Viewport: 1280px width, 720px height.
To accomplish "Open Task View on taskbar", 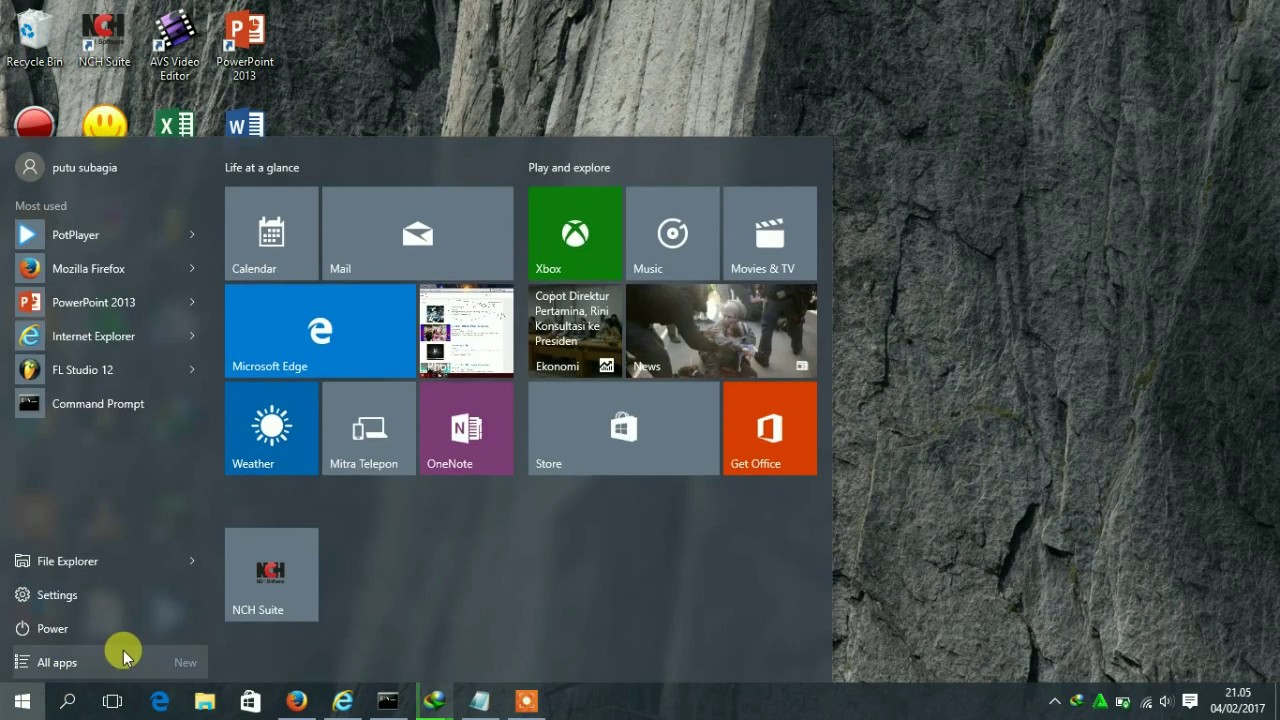I will pos(113,701).
